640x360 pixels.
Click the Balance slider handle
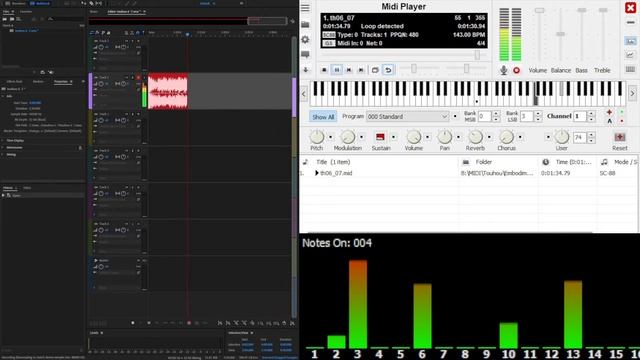pyautogui.click(x=561, y=34)
